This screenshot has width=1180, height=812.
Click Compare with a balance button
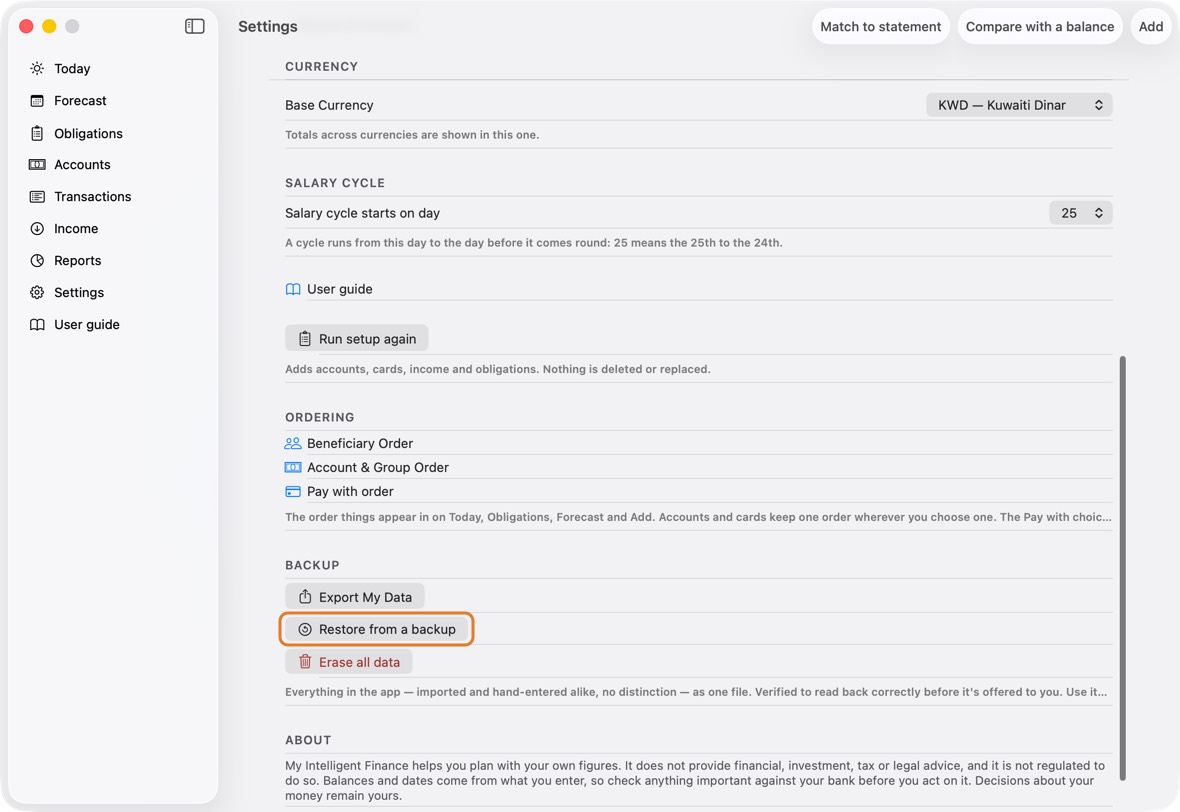(x=1039, y=26)
